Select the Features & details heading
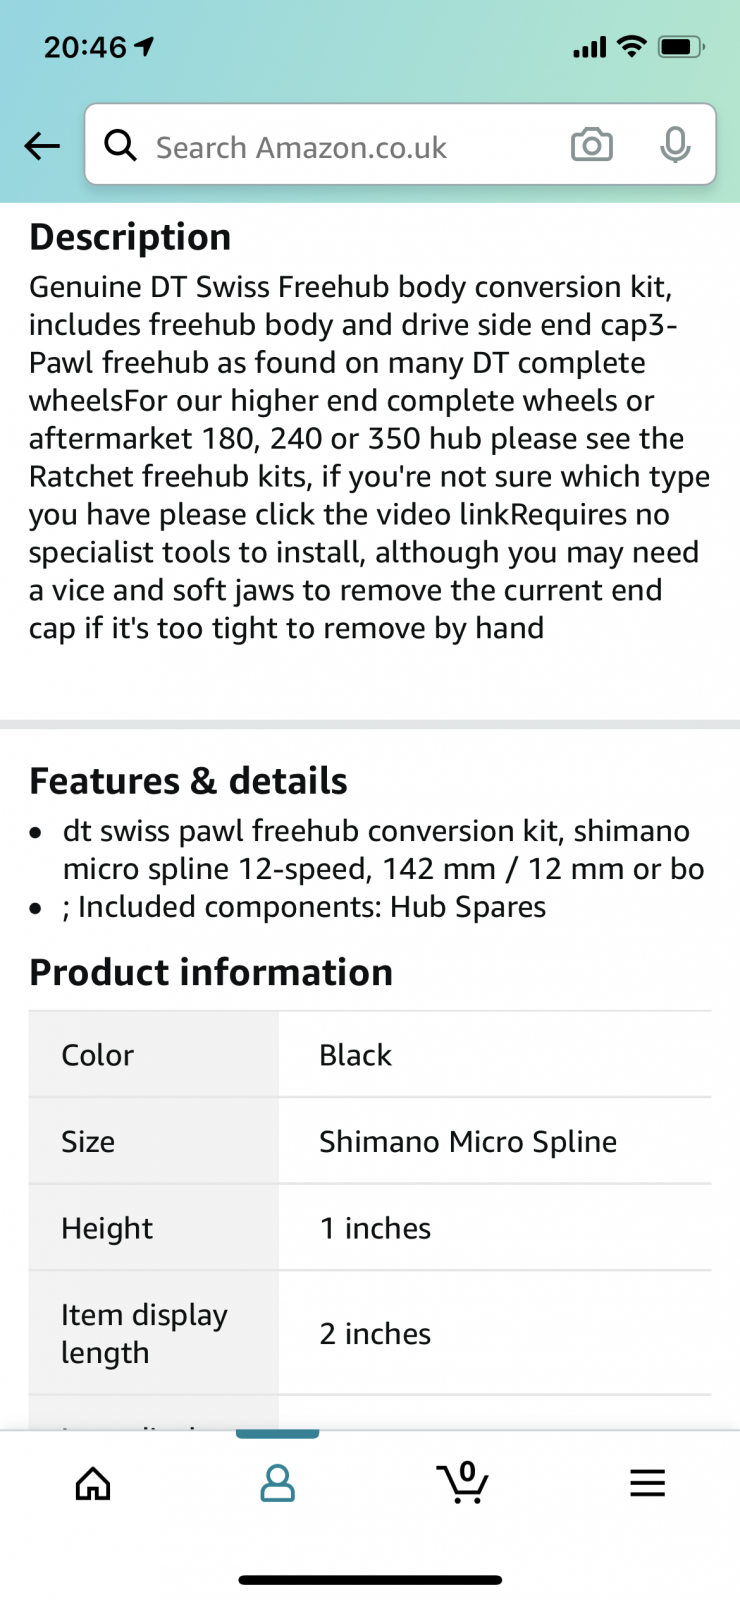 coord(188,781)
